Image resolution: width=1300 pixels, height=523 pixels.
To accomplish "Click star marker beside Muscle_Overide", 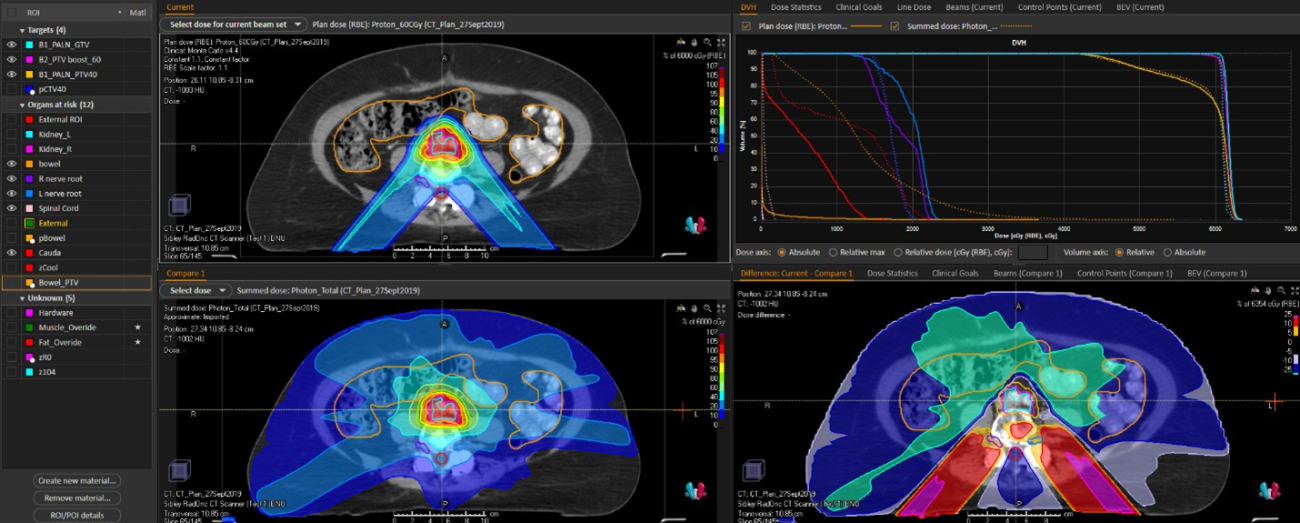I will [138, 327].
